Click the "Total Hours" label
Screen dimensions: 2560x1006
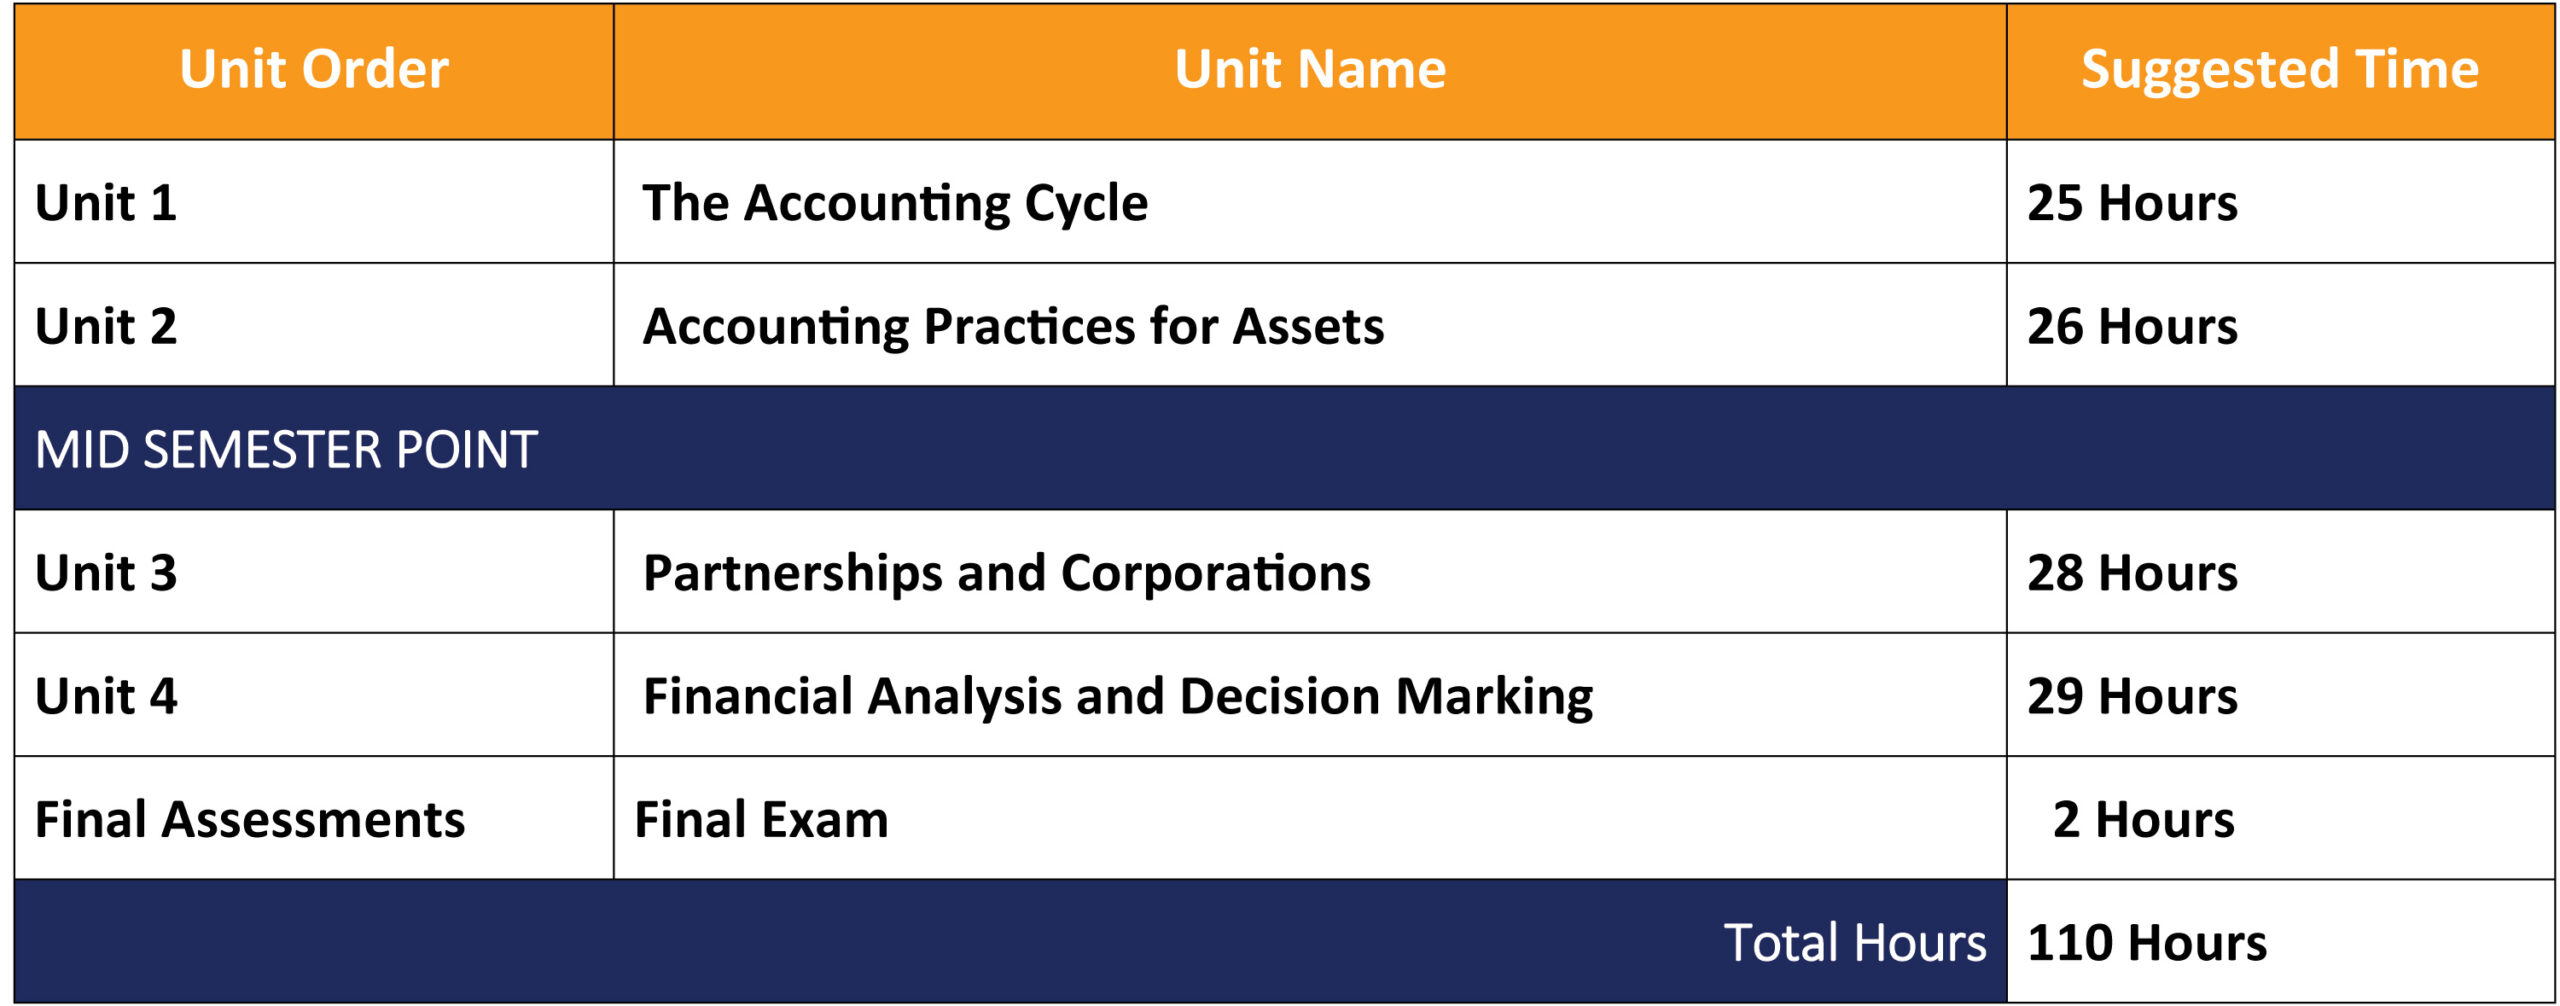(x=1854, y=943)
